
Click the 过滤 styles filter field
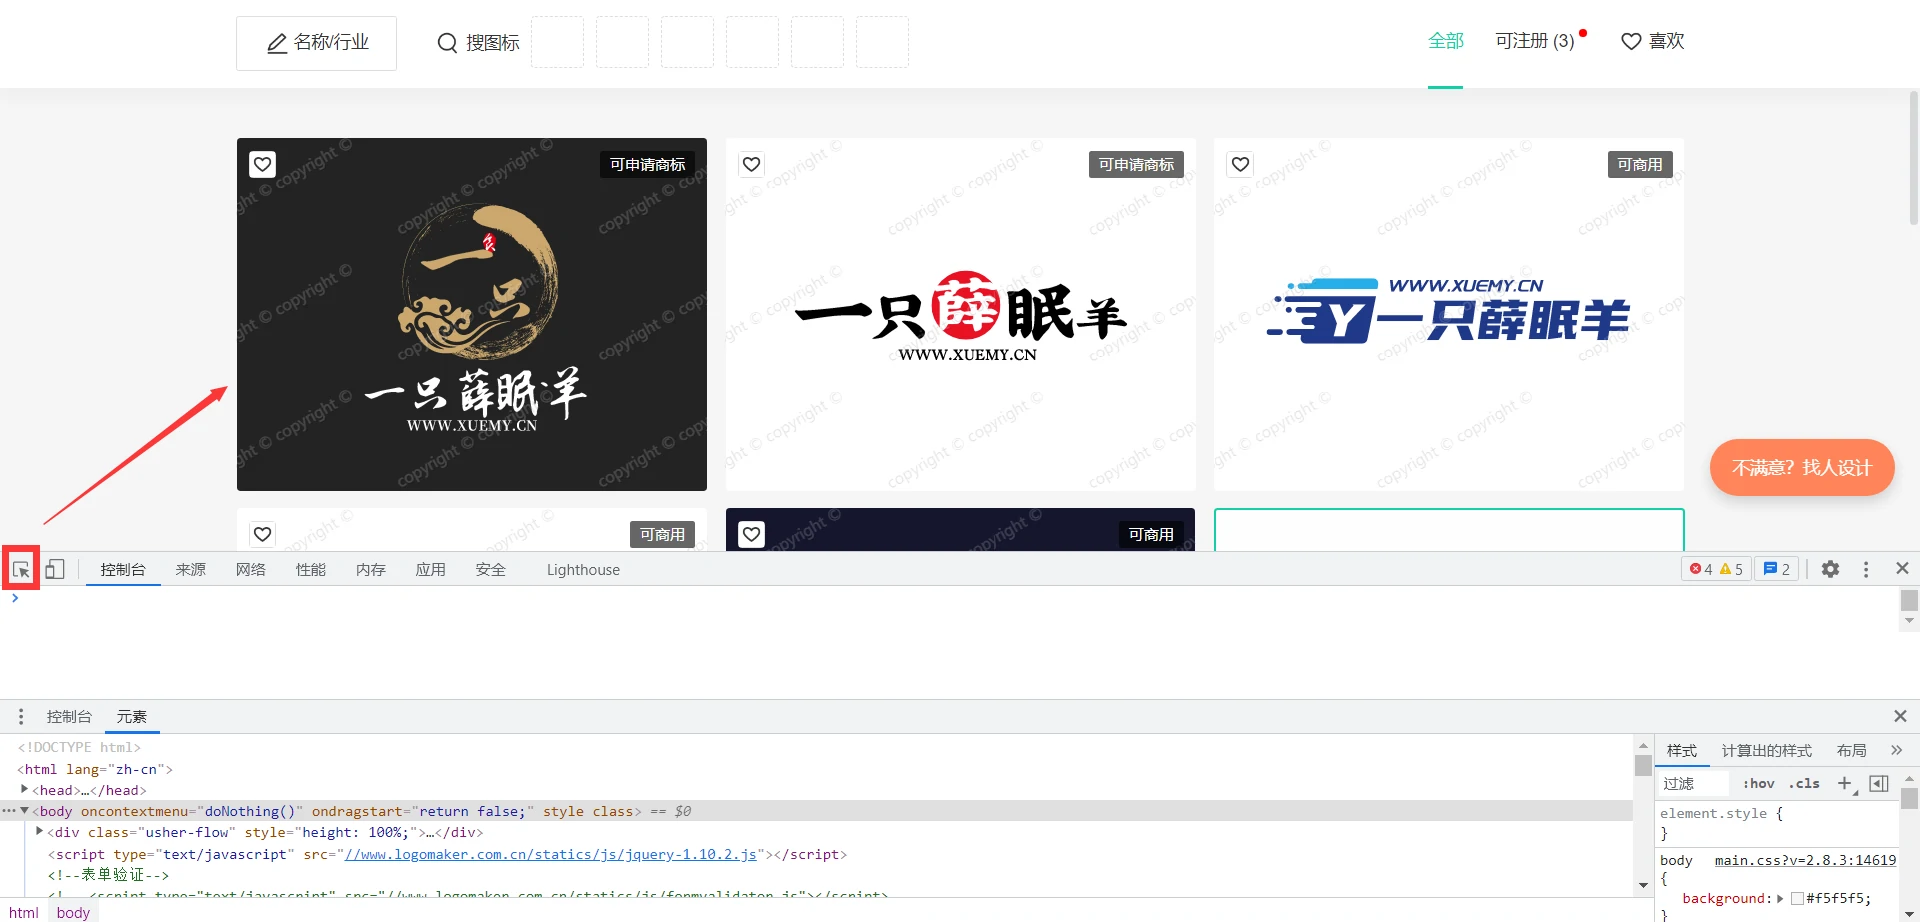pos(1695,783)
